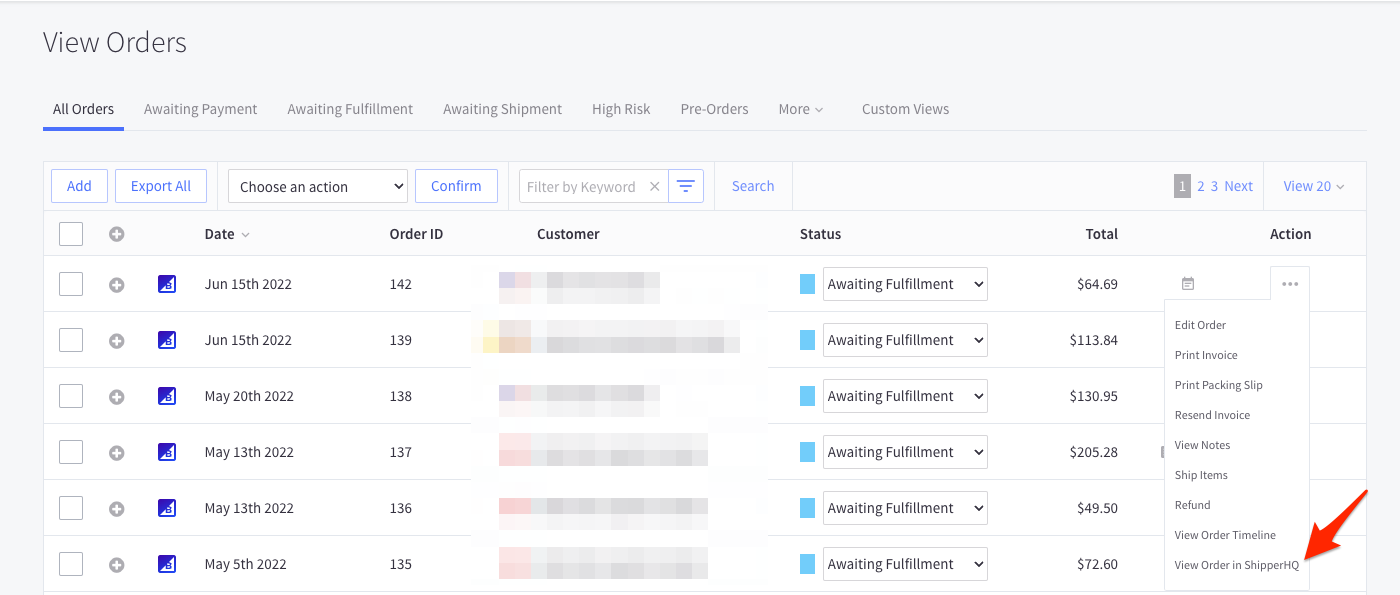Screen dimensions: 1400x595
Task: Select 'View Order in ShipperHQ' menu item
Action: click(1236, 565)
